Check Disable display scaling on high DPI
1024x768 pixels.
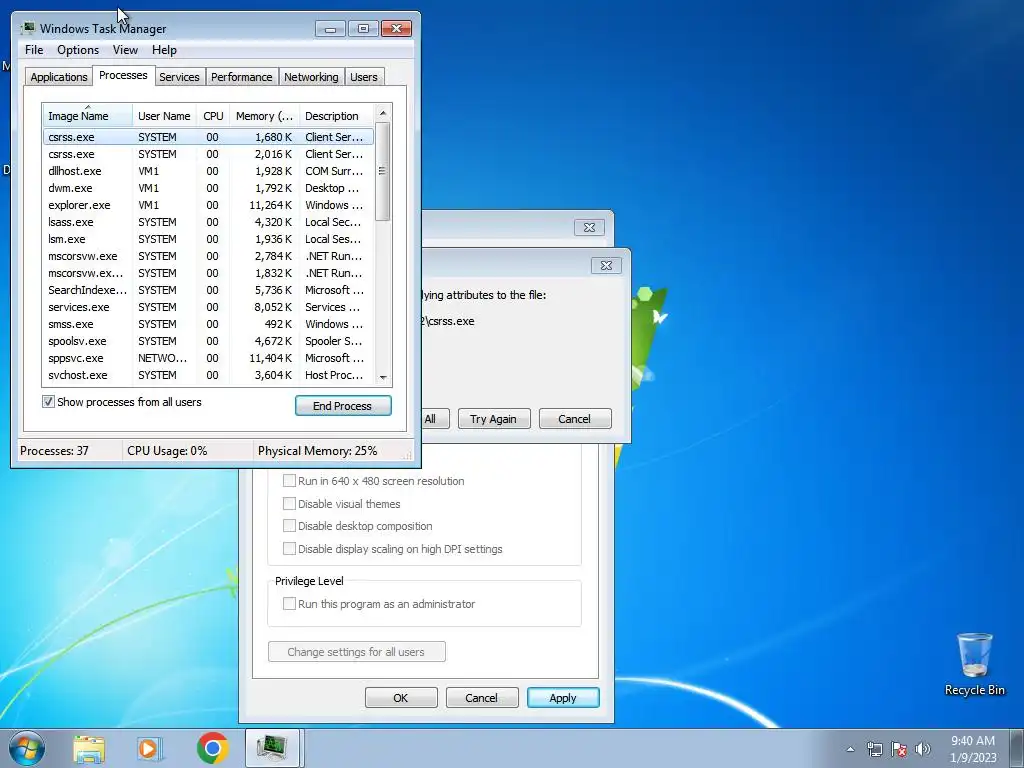click(289, 549)
